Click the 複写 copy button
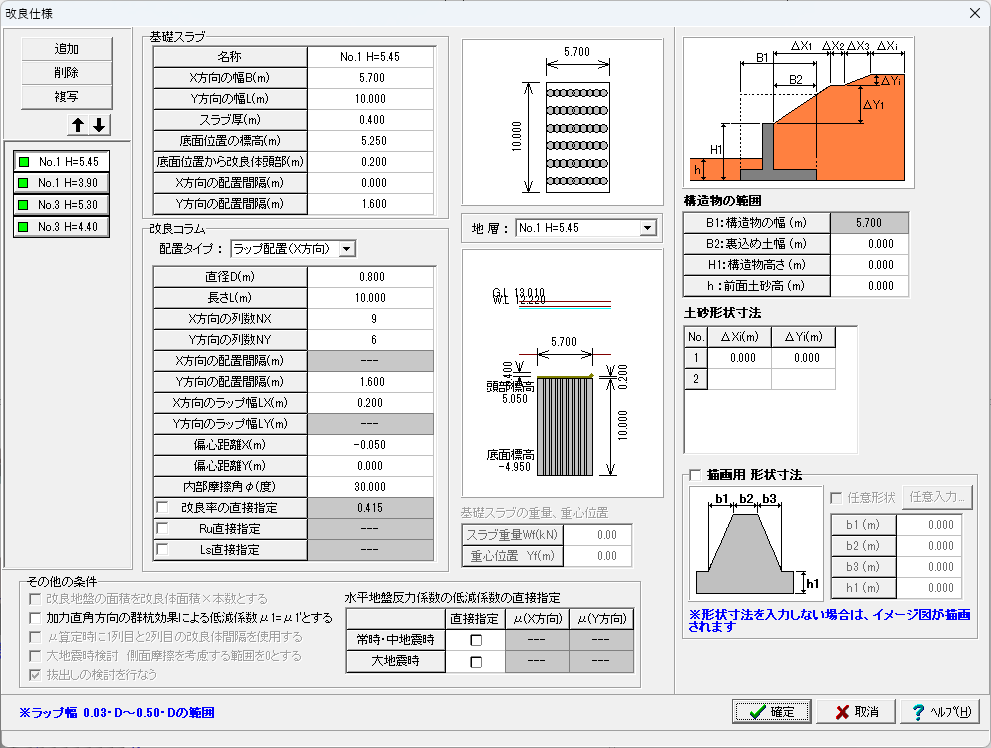Image resolution: width=991 pixels, height=748 pixels. tap(67, 97)
